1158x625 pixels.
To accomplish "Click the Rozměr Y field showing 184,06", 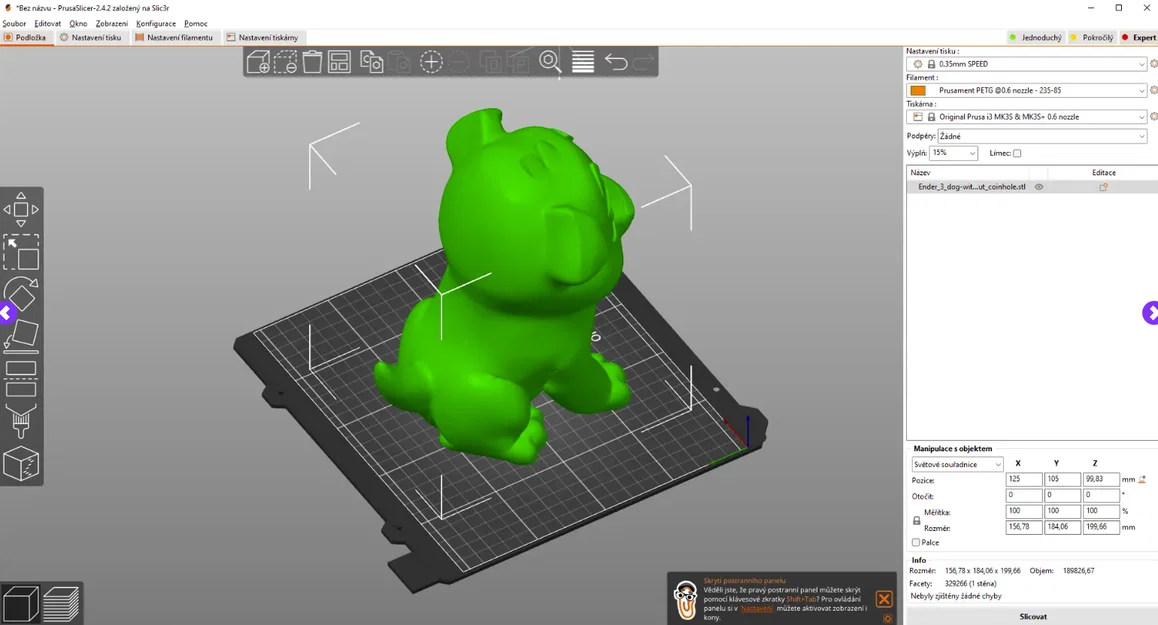I will click(x=1062, y=527).
